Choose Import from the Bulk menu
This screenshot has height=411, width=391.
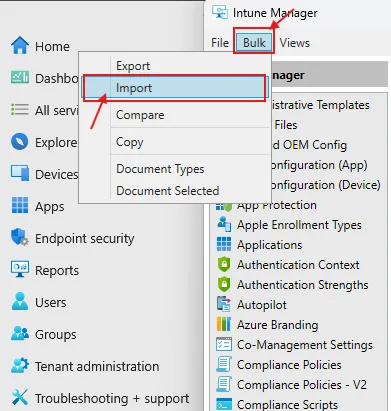(175, 88)
